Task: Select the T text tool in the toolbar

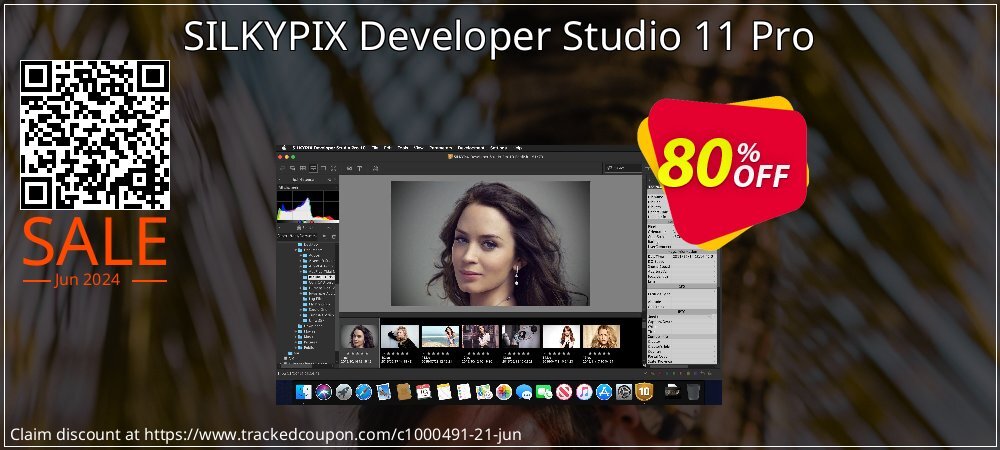Action: 359,168
